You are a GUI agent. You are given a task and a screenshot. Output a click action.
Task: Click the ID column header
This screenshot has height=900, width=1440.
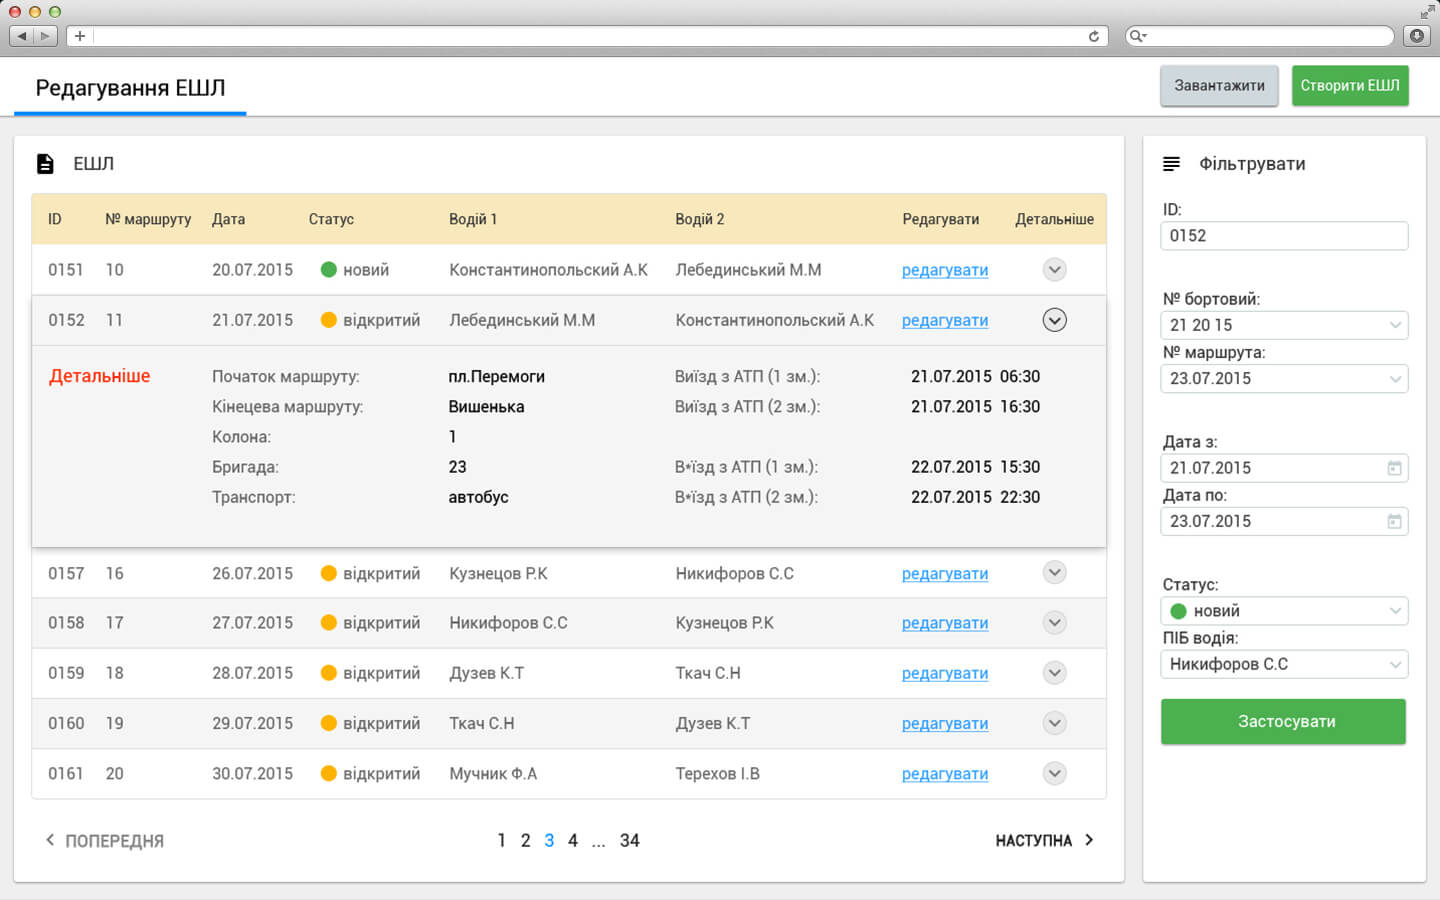point(55,219)
